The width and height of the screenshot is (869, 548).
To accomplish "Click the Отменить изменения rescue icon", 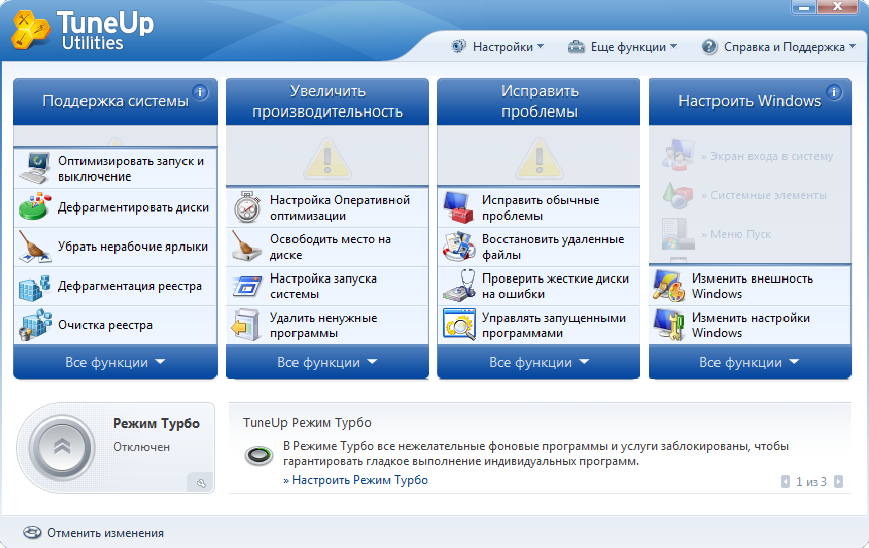I will click(x=32, y=532).
